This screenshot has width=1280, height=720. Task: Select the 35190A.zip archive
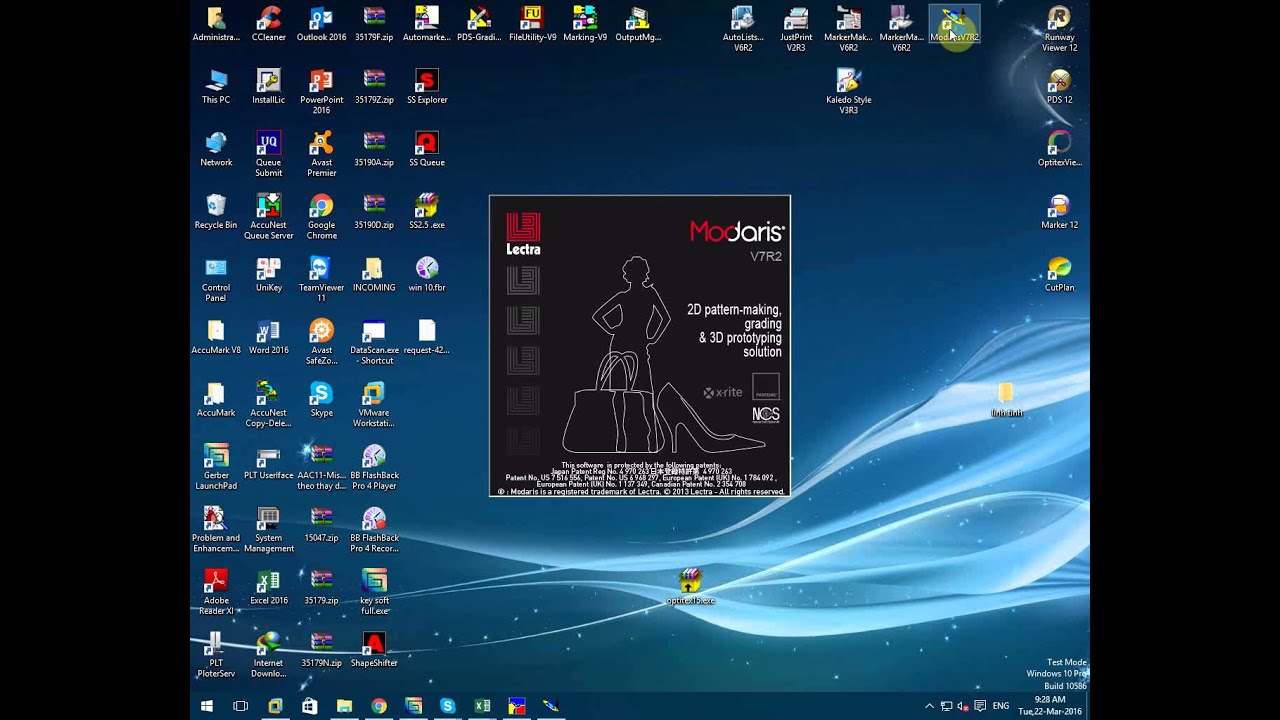(374, 149)
